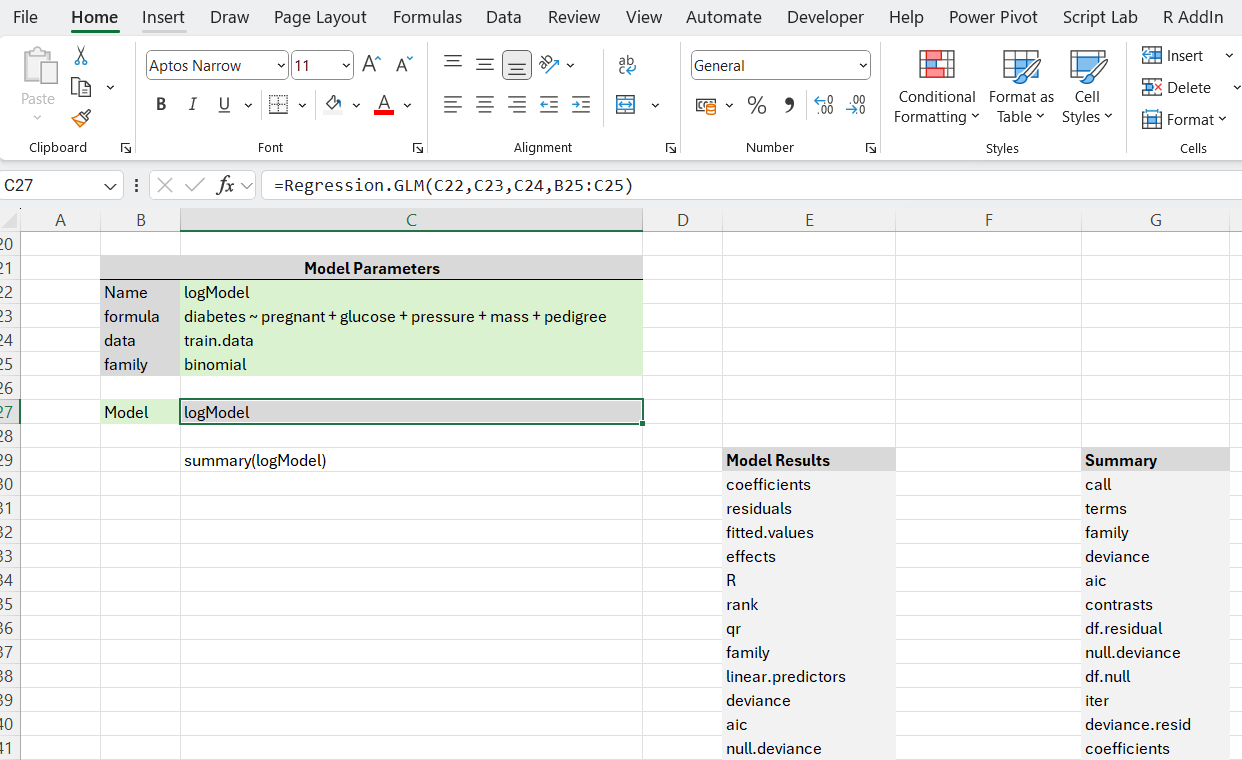The width and height of the screenshot is (1242, 760).
Task: Increase font size with larger A
Action: click(371, 65)
